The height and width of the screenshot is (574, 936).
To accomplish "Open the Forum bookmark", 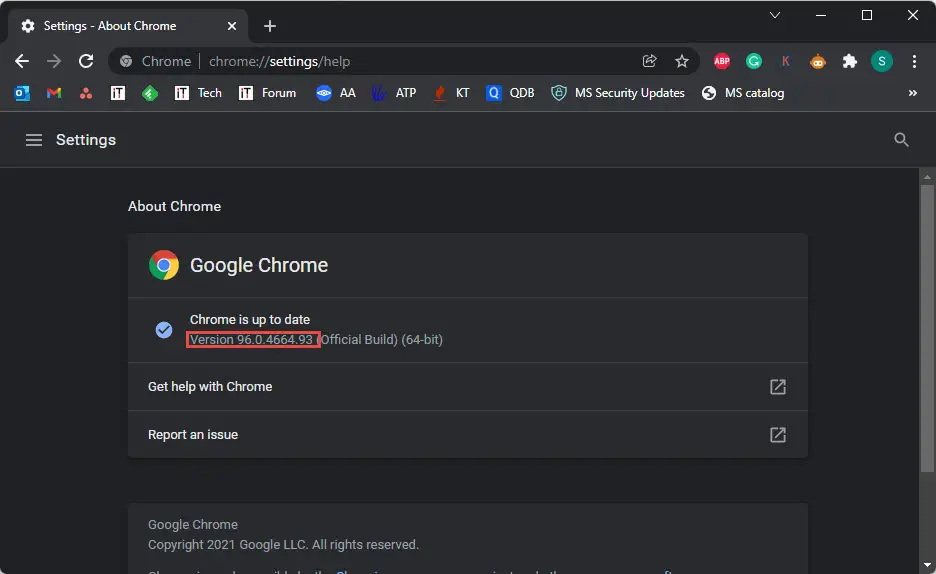I will point(267,93).
